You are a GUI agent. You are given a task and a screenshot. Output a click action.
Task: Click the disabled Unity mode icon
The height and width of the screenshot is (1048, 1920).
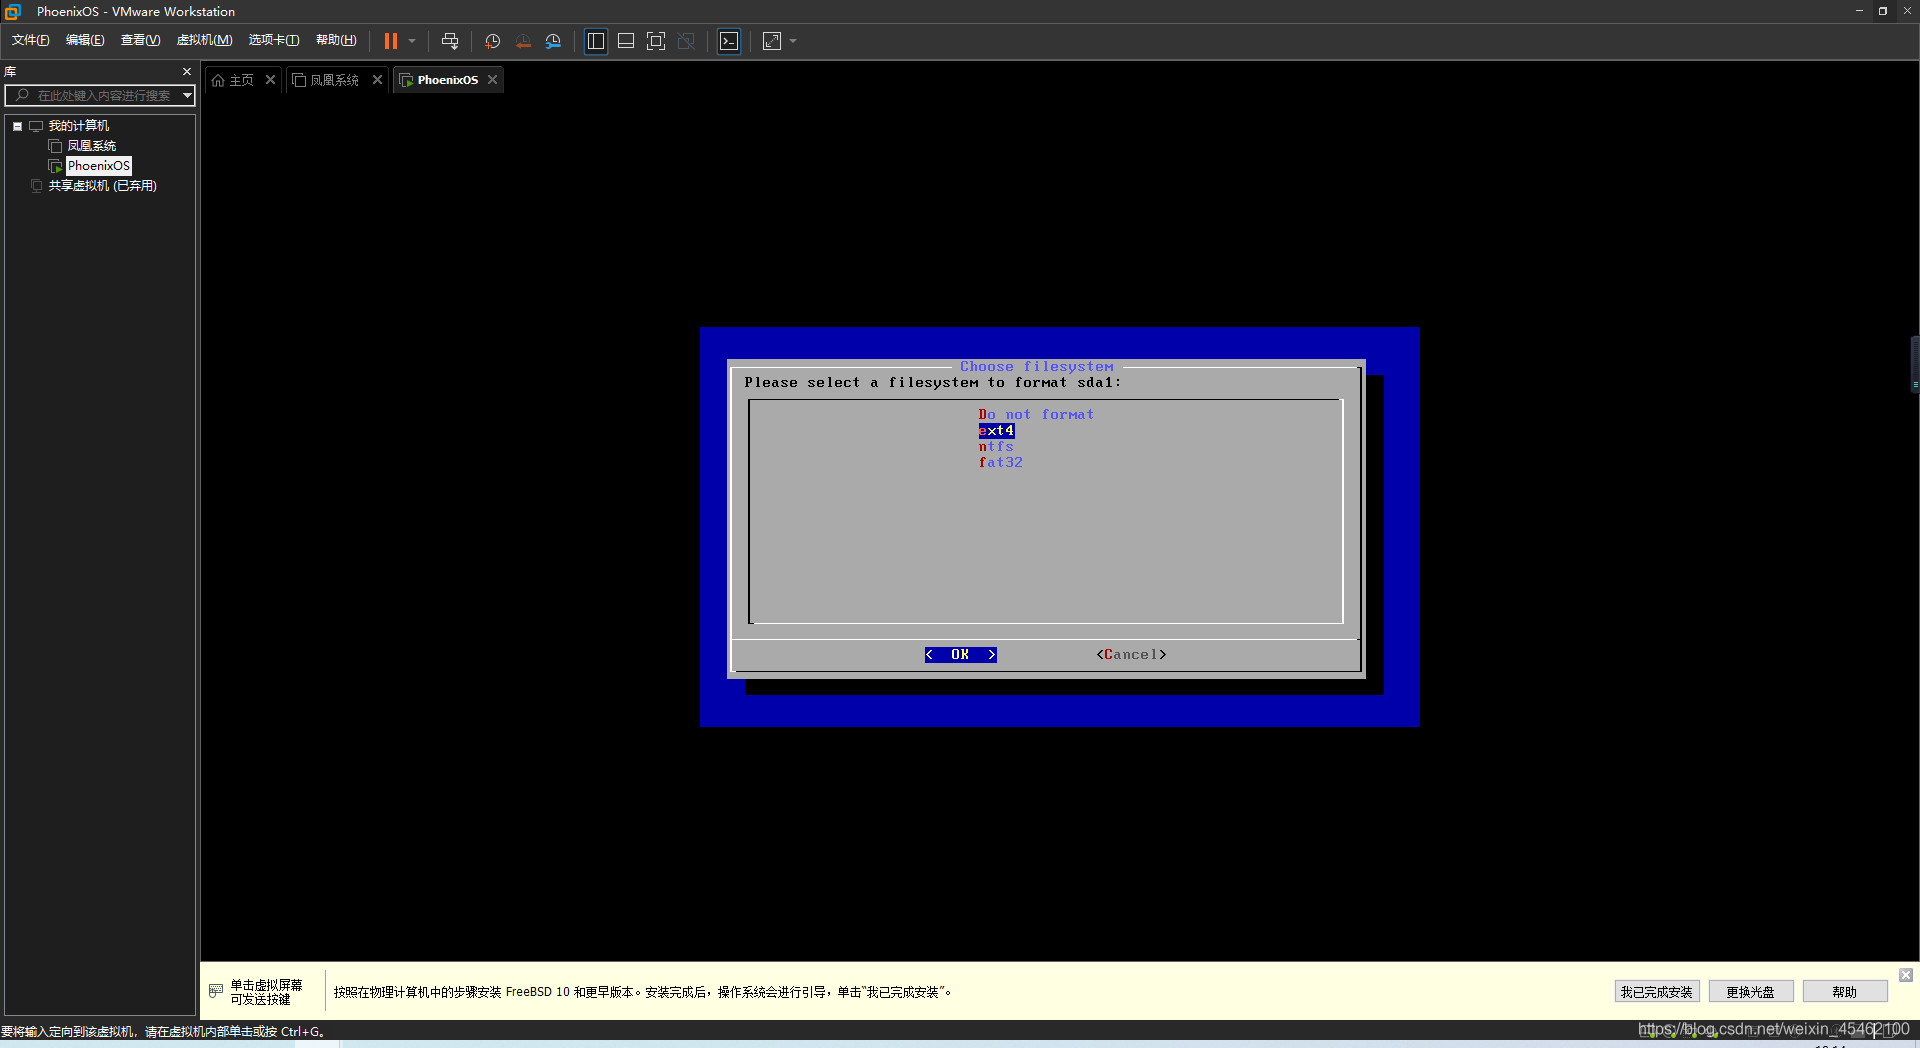[x=686, y=41]
